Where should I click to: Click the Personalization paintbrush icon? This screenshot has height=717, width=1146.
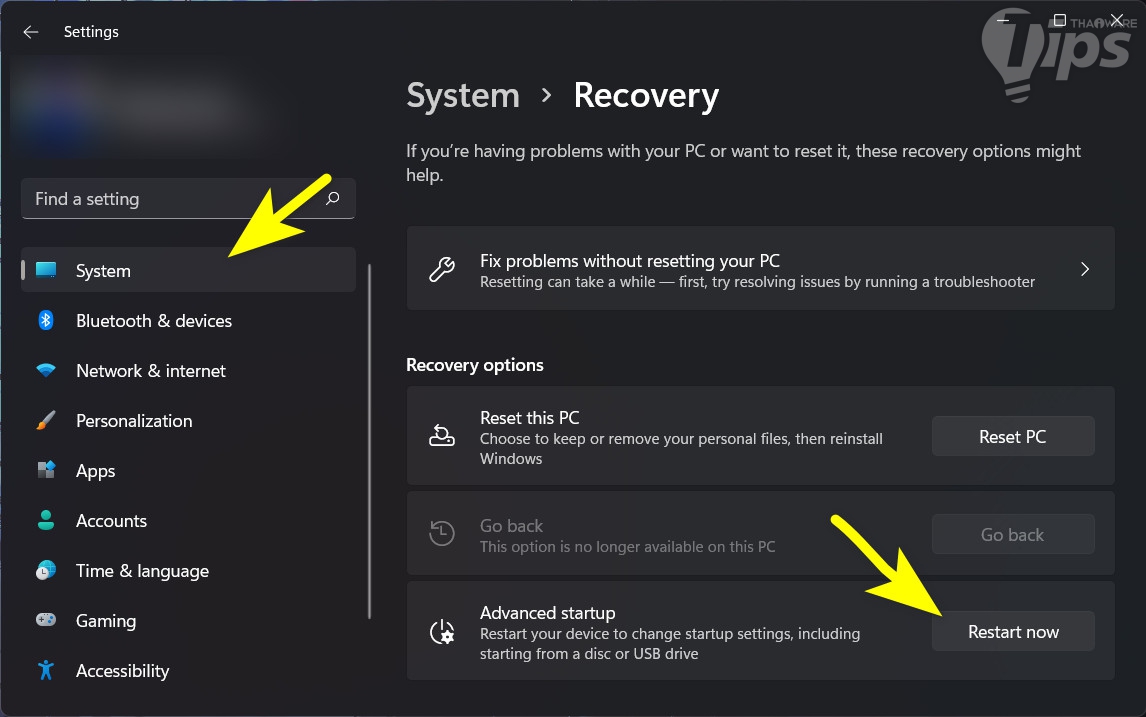[46, 421]
